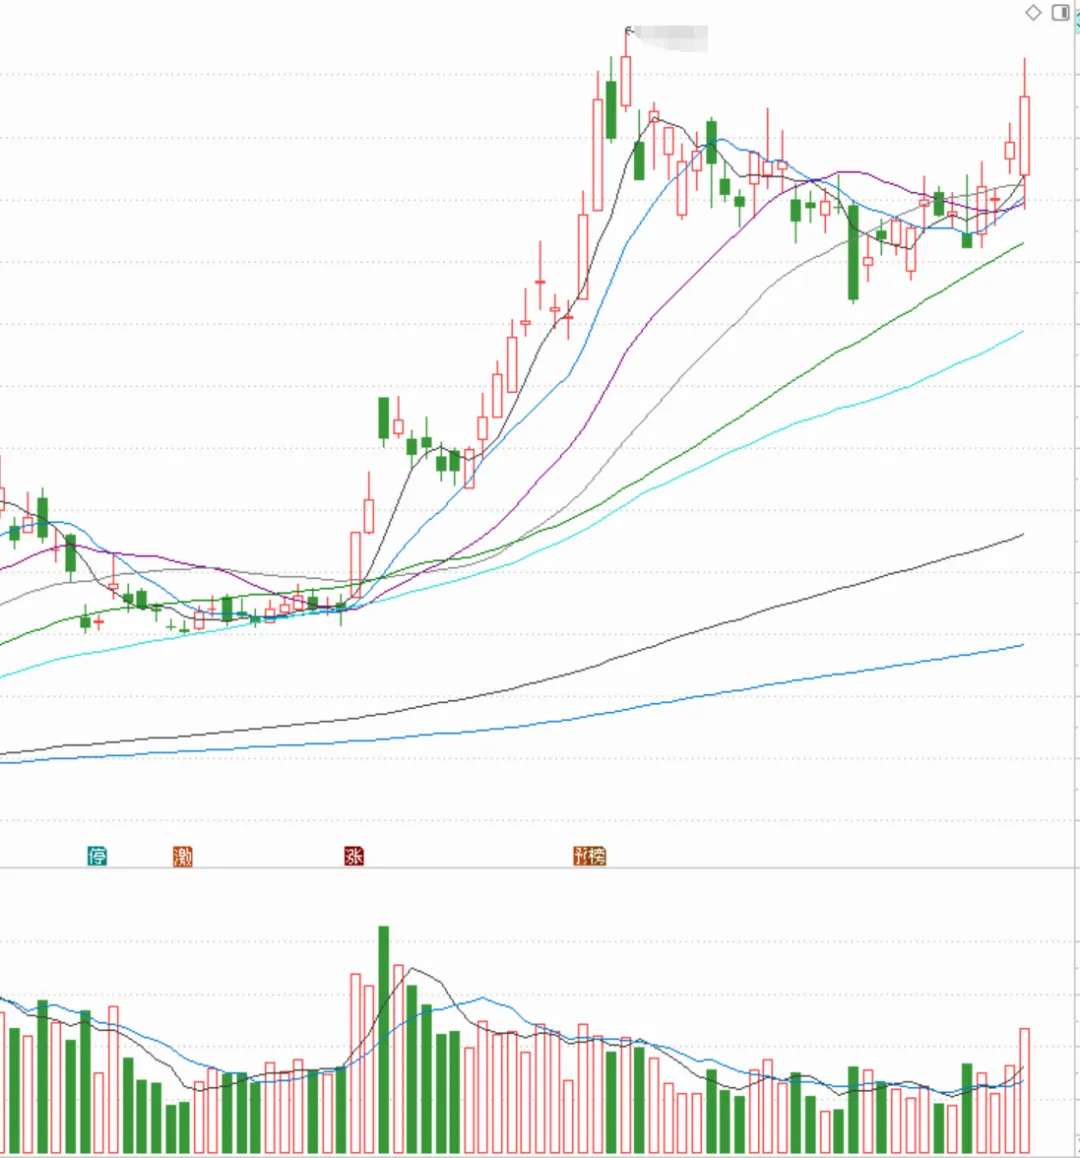Click the blurred high-price label at chart peak
Screen dimensions: 1080x1158
coord(671,38)
